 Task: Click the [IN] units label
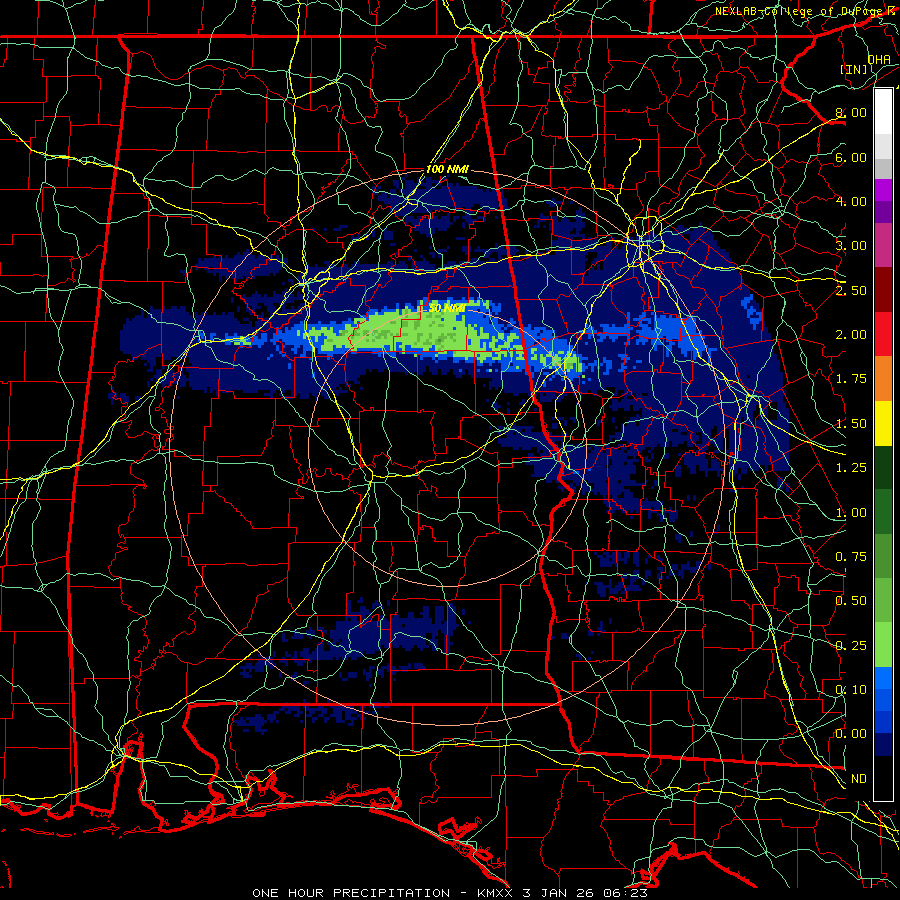coord(854,69)
